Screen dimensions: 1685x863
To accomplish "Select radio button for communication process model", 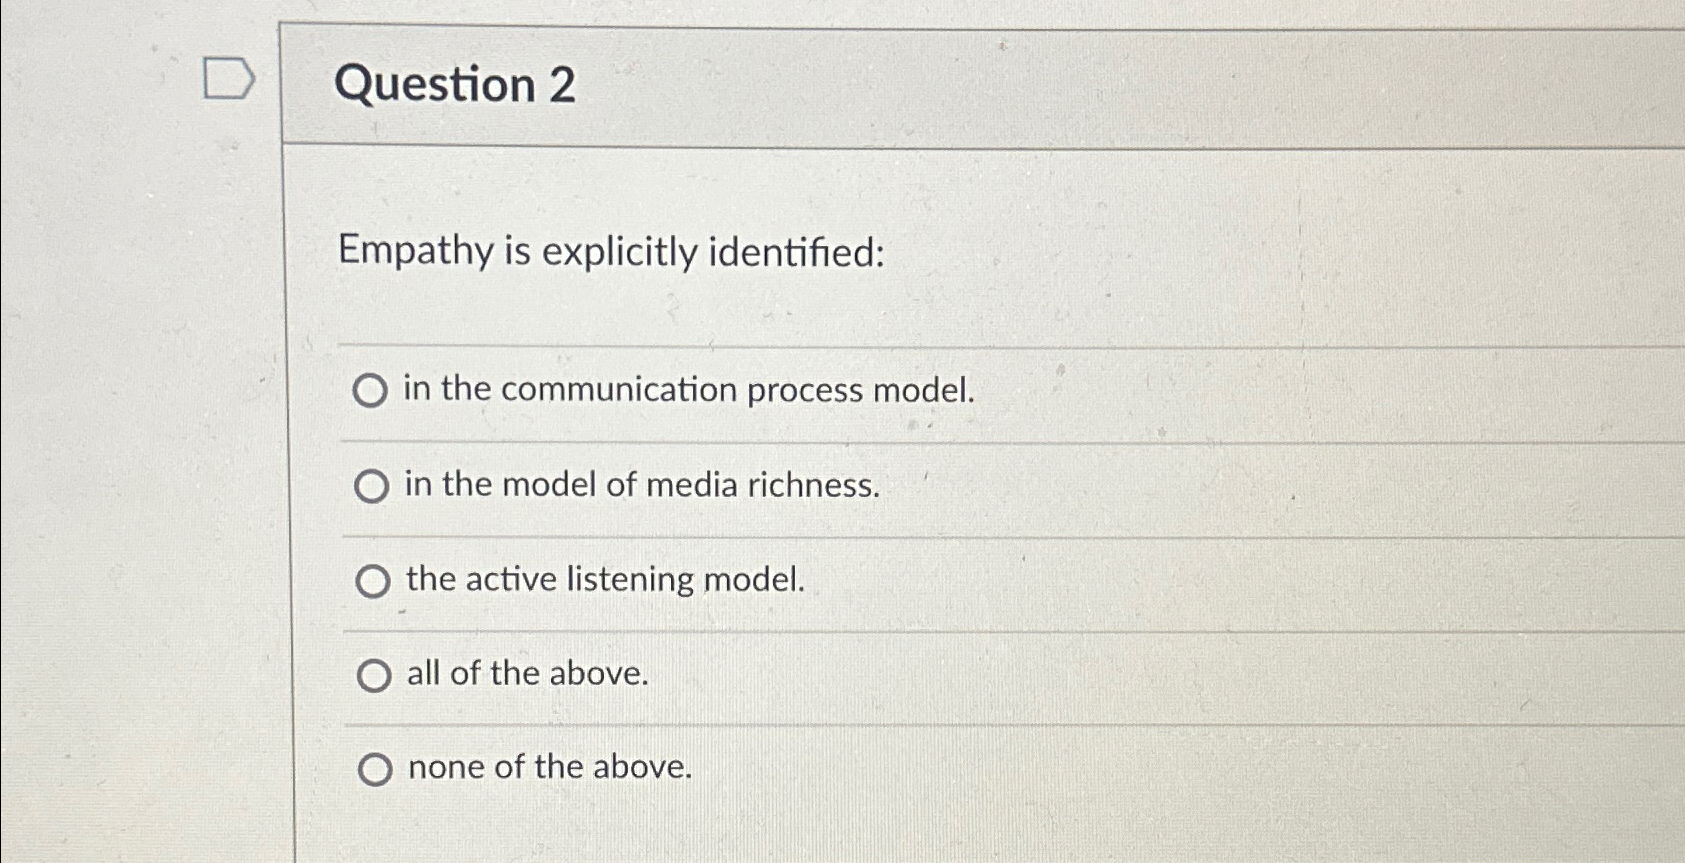I will tap(372, 392).
